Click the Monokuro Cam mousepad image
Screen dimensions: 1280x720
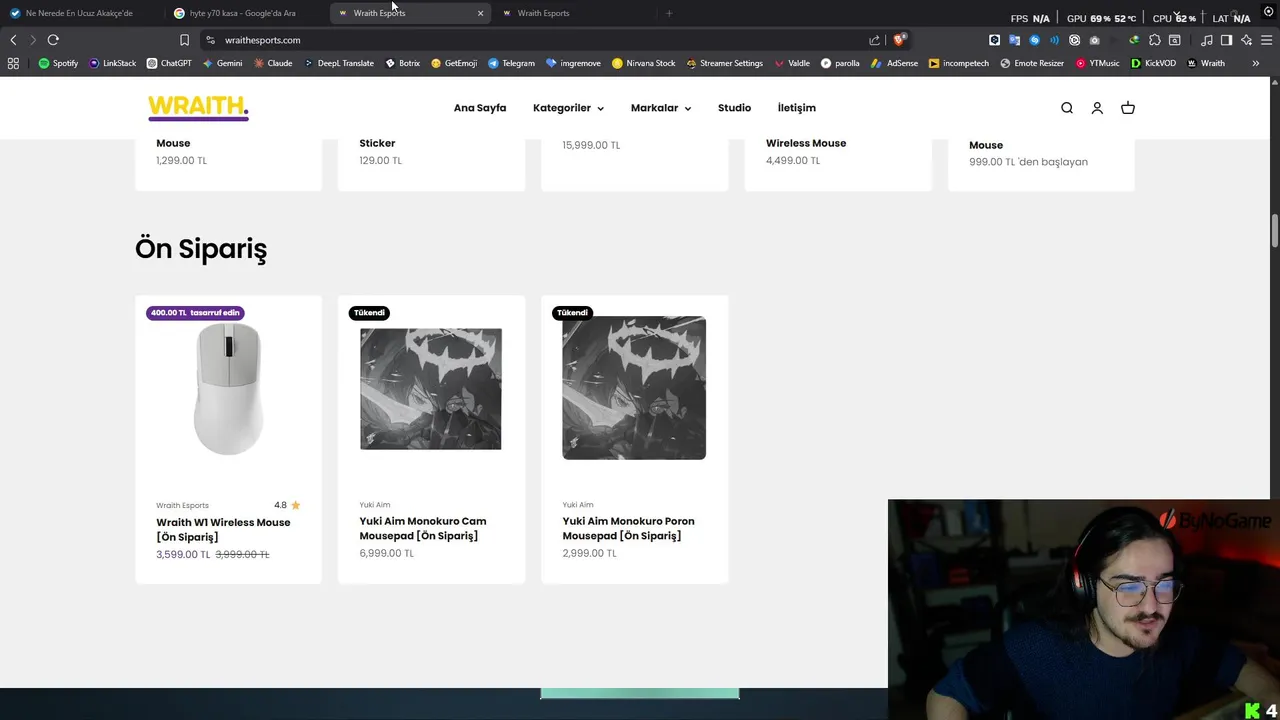coord(431,388)
